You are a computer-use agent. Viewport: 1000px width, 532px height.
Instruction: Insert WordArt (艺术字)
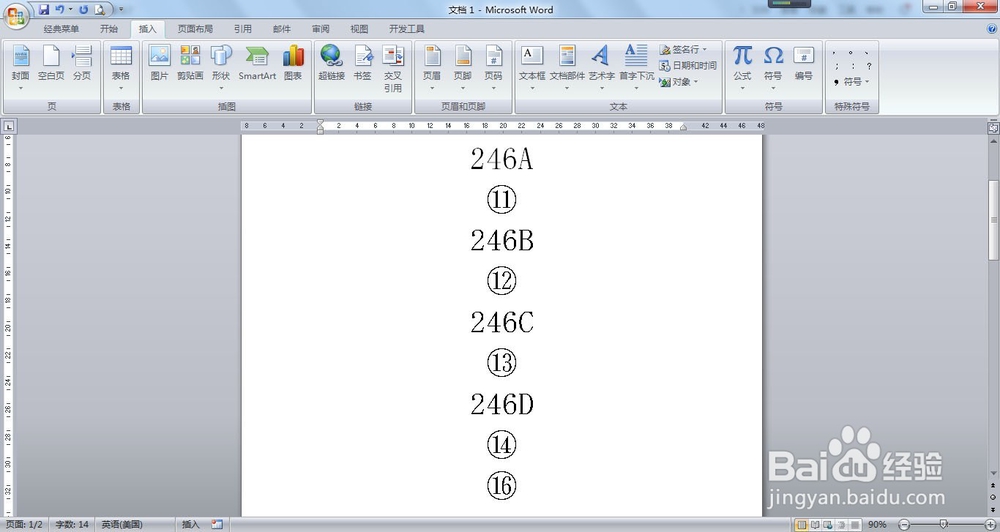(601, 67)
